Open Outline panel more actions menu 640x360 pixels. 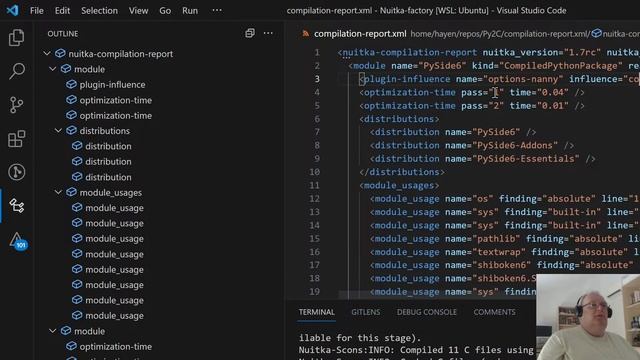tap(268, 33)
